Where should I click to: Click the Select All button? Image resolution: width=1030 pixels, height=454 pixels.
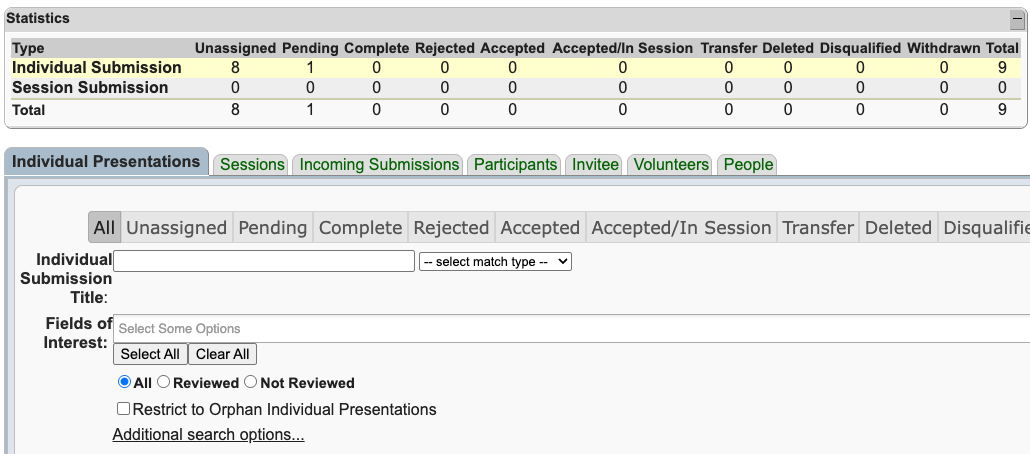point(150,354)
